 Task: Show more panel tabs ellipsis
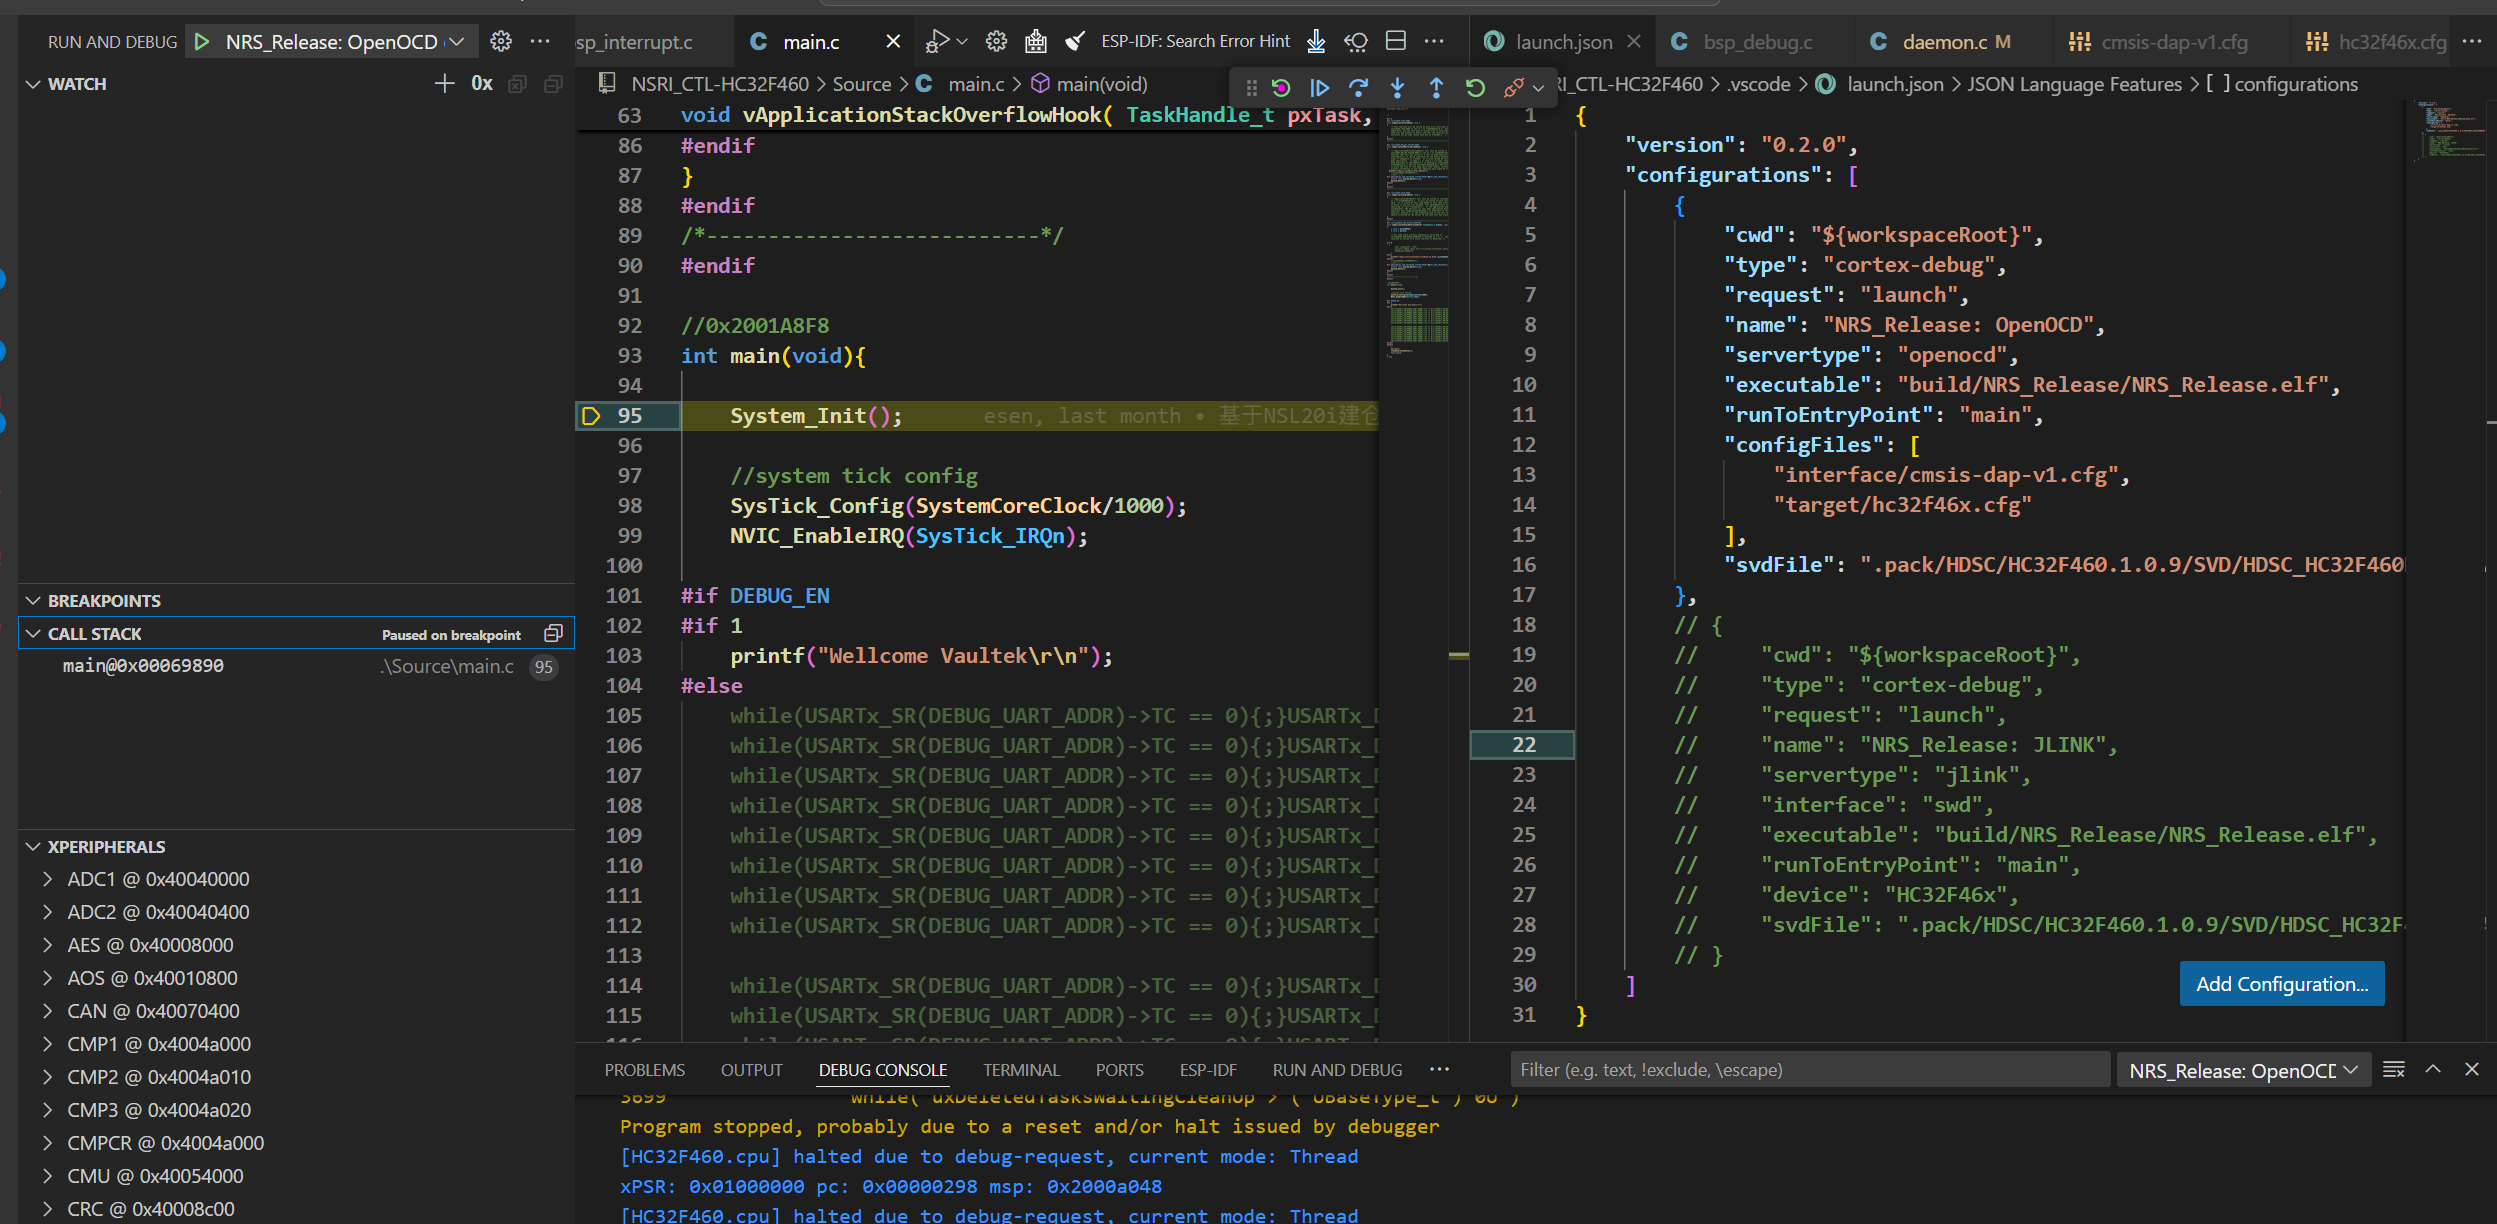click(1439, 1069)
